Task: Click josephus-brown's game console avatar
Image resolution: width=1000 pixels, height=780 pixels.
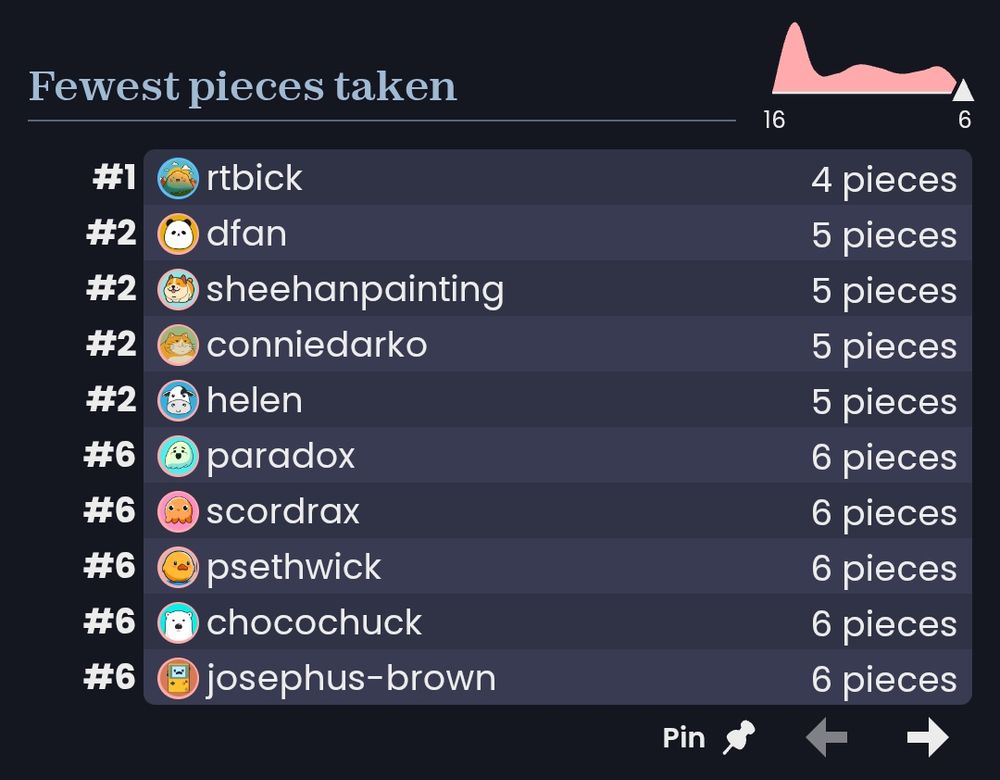Action: [x=178, y=677]
